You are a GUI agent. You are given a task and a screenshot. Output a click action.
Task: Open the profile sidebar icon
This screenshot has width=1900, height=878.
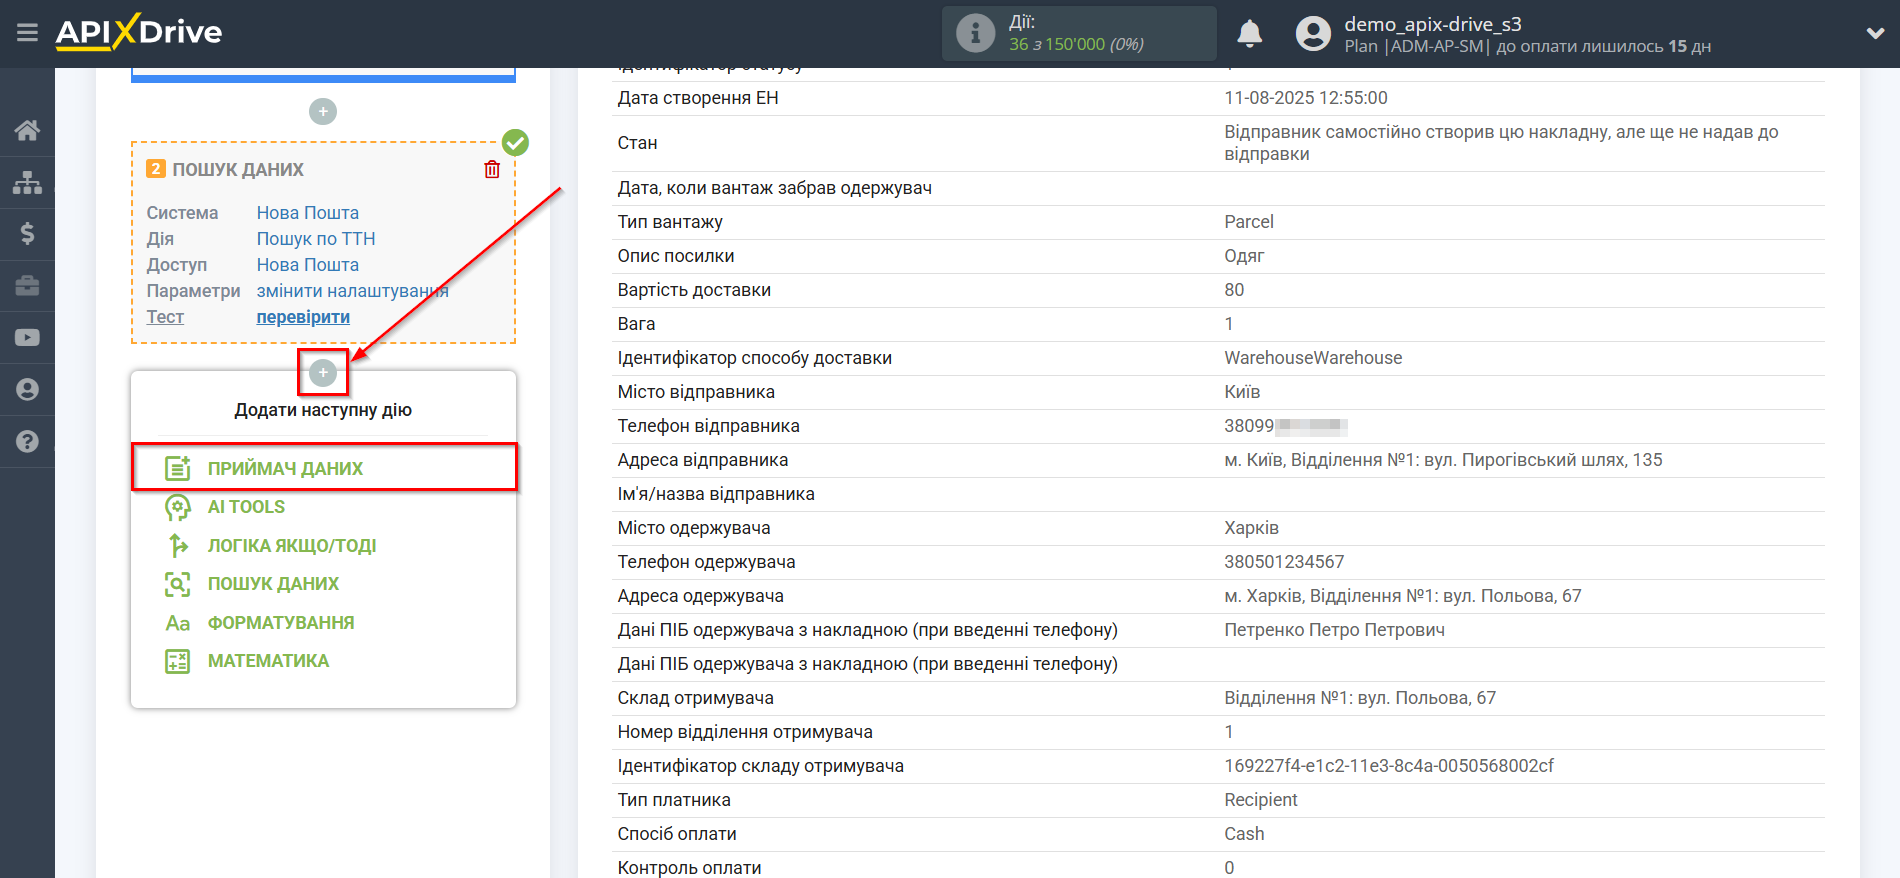pos(27,390)
